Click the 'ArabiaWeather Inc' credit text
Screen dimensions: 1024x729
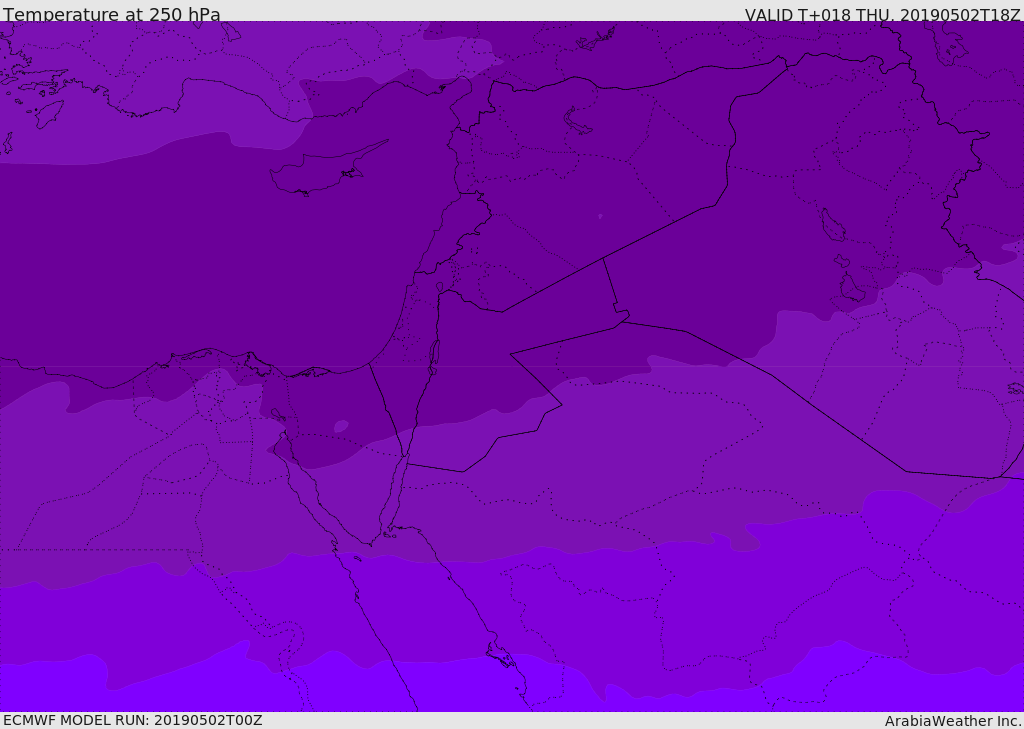coord(953,721)
